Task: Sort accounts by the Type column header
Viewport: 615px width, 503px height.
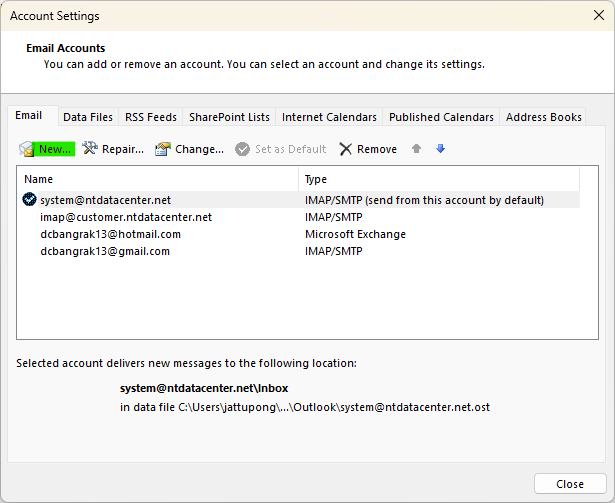Action: point(438,179)
